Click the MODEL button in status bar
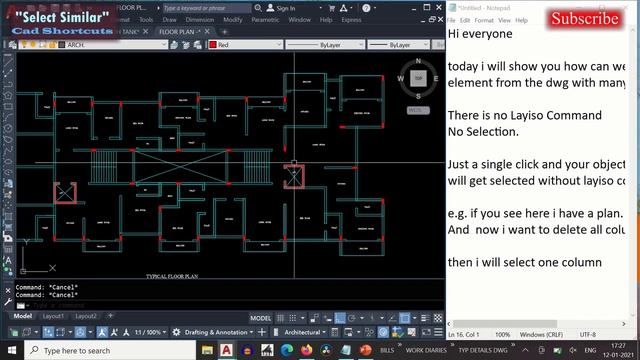This screenshot has width=640, height=360. click(x=260, y=318)
